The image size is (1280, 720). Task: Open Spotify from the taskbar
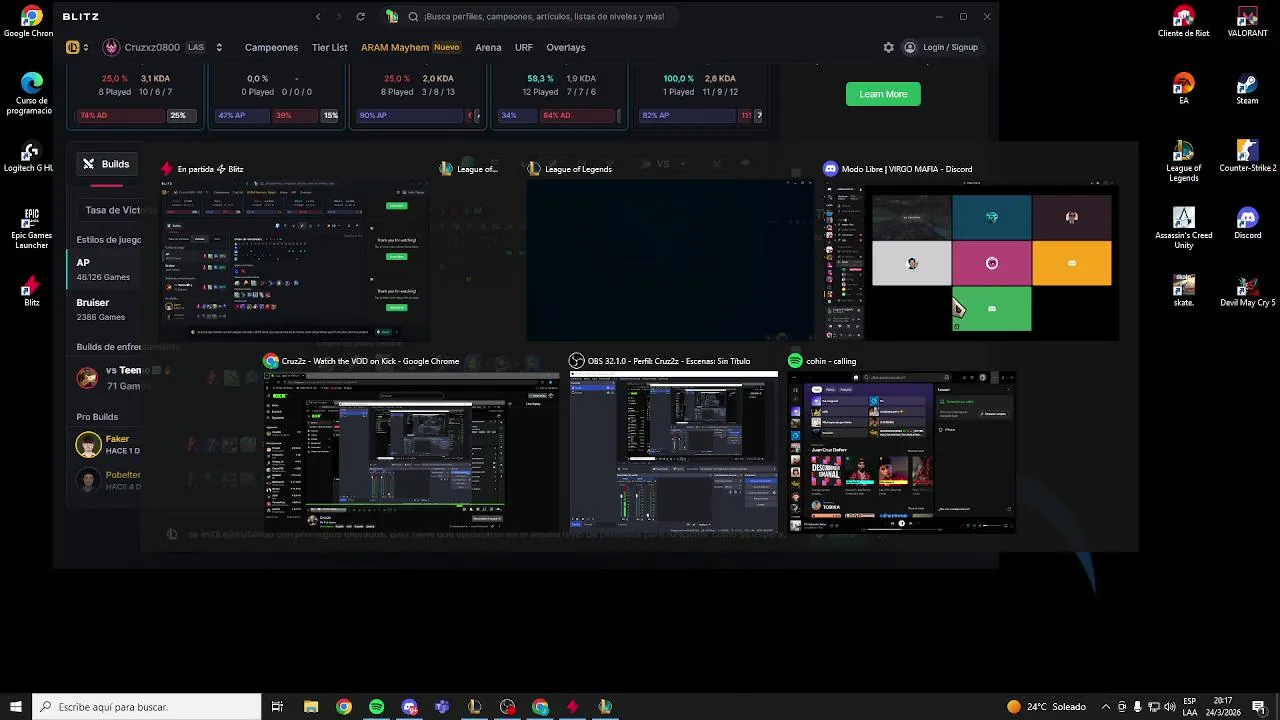point(376,707)
